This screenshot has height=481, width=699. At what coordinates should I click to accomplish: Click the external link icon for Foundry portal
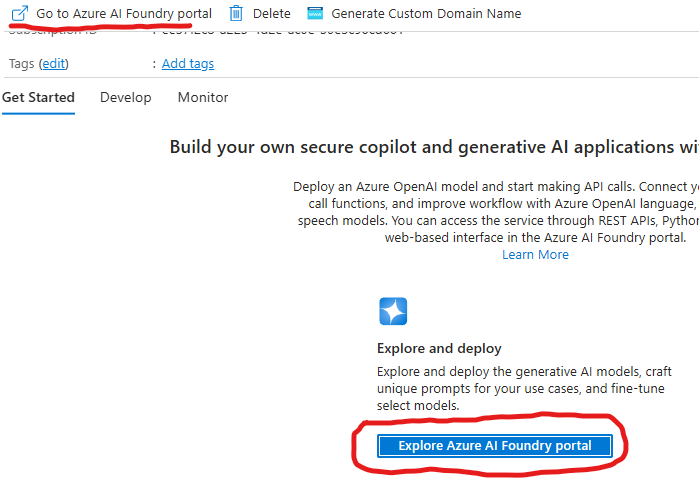[20, 13]
